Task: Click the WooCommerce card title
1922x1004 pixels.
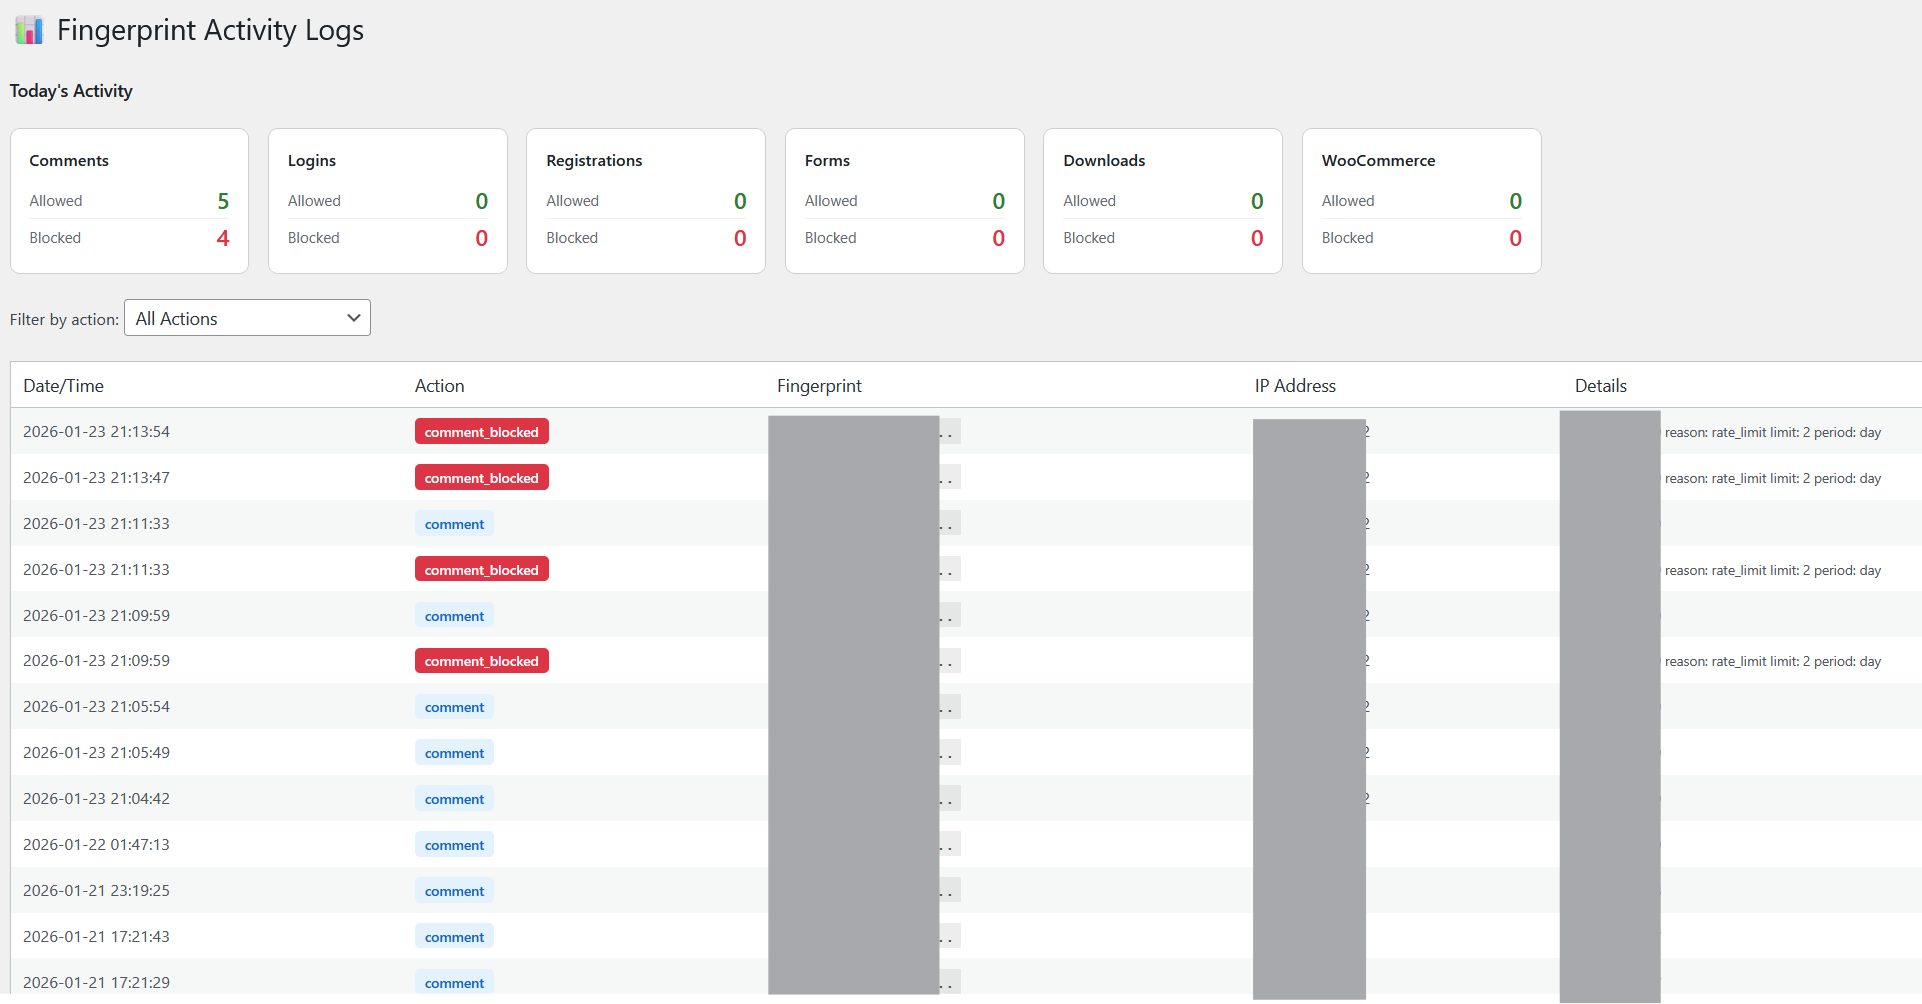Action: [1378, 160]
